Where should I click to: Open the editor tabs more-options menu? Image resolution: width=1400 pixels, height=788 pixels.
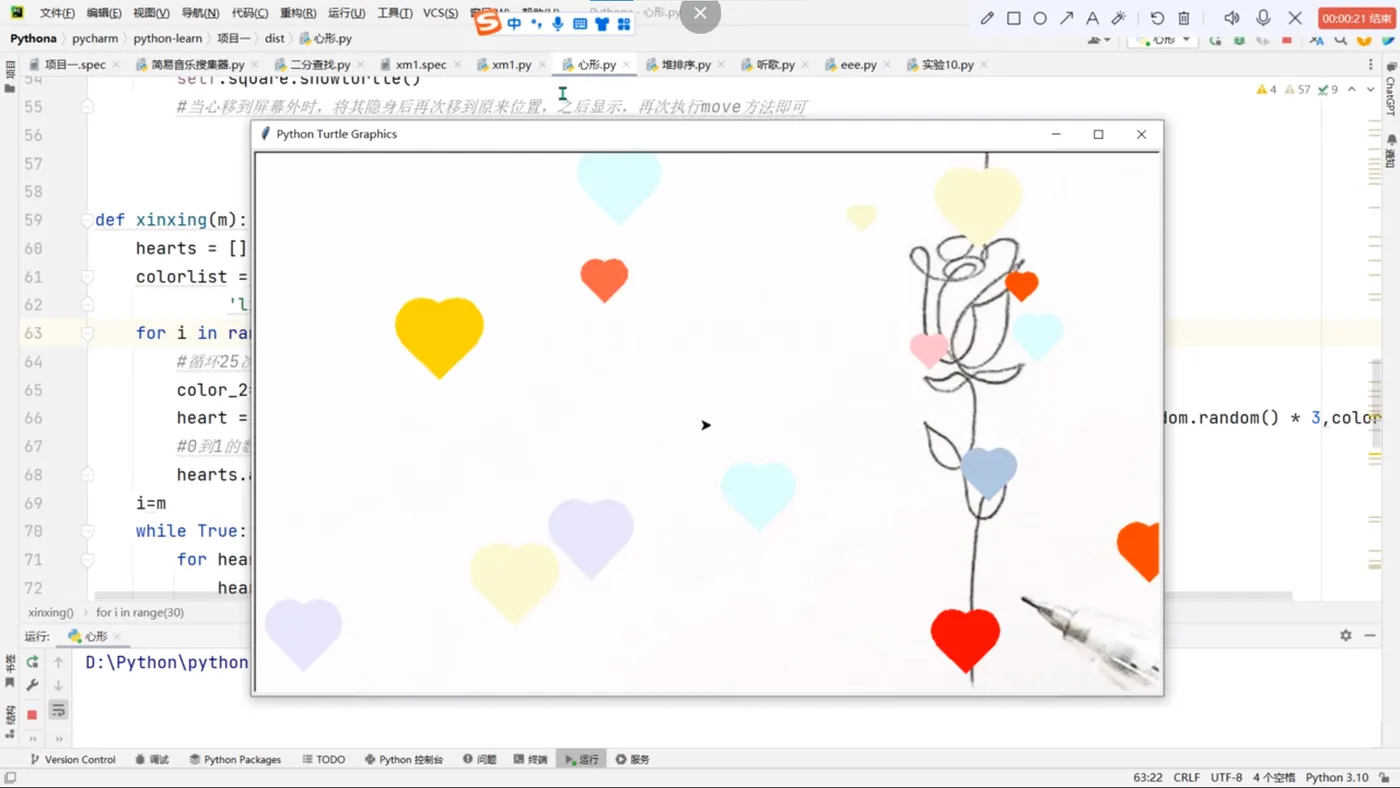click(1371, 64)
